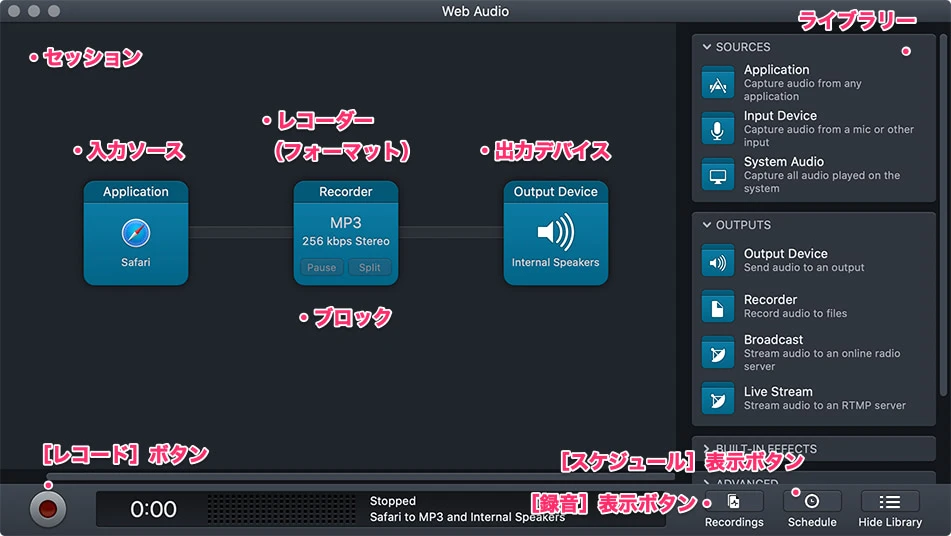Select the Live Stream icon

tap(718, 399)
